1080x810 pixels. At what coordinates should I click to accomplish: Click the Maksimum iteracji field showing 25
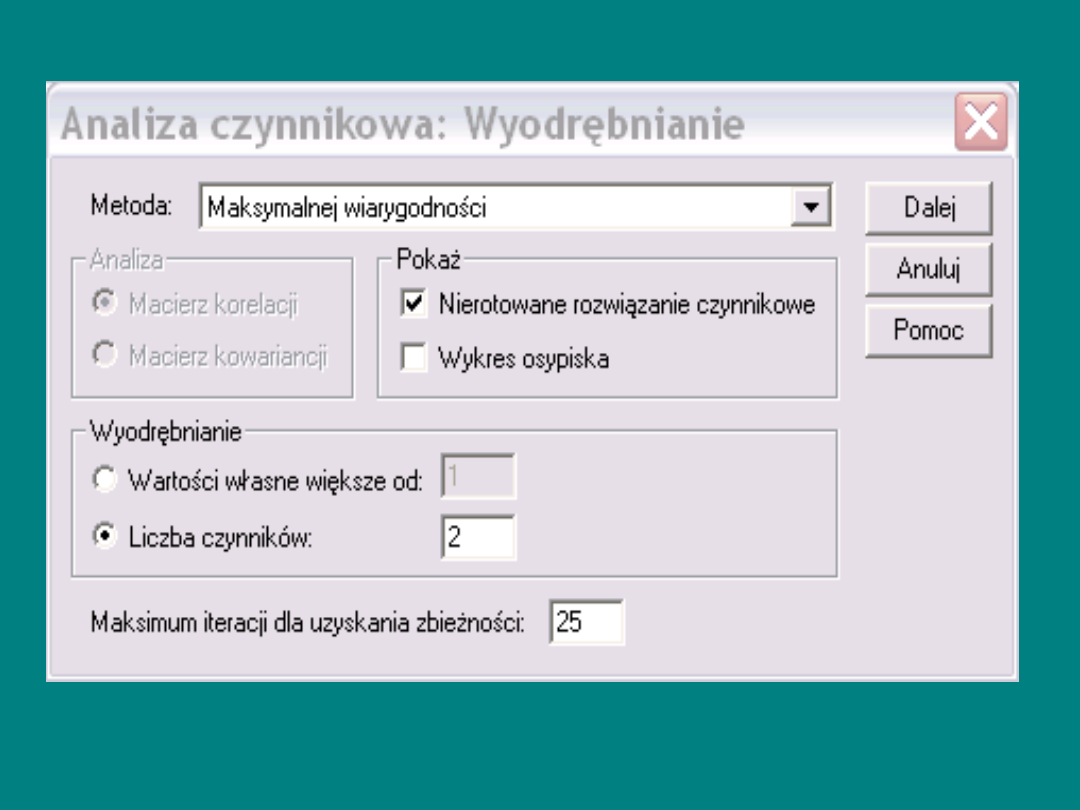pos(586,622)
